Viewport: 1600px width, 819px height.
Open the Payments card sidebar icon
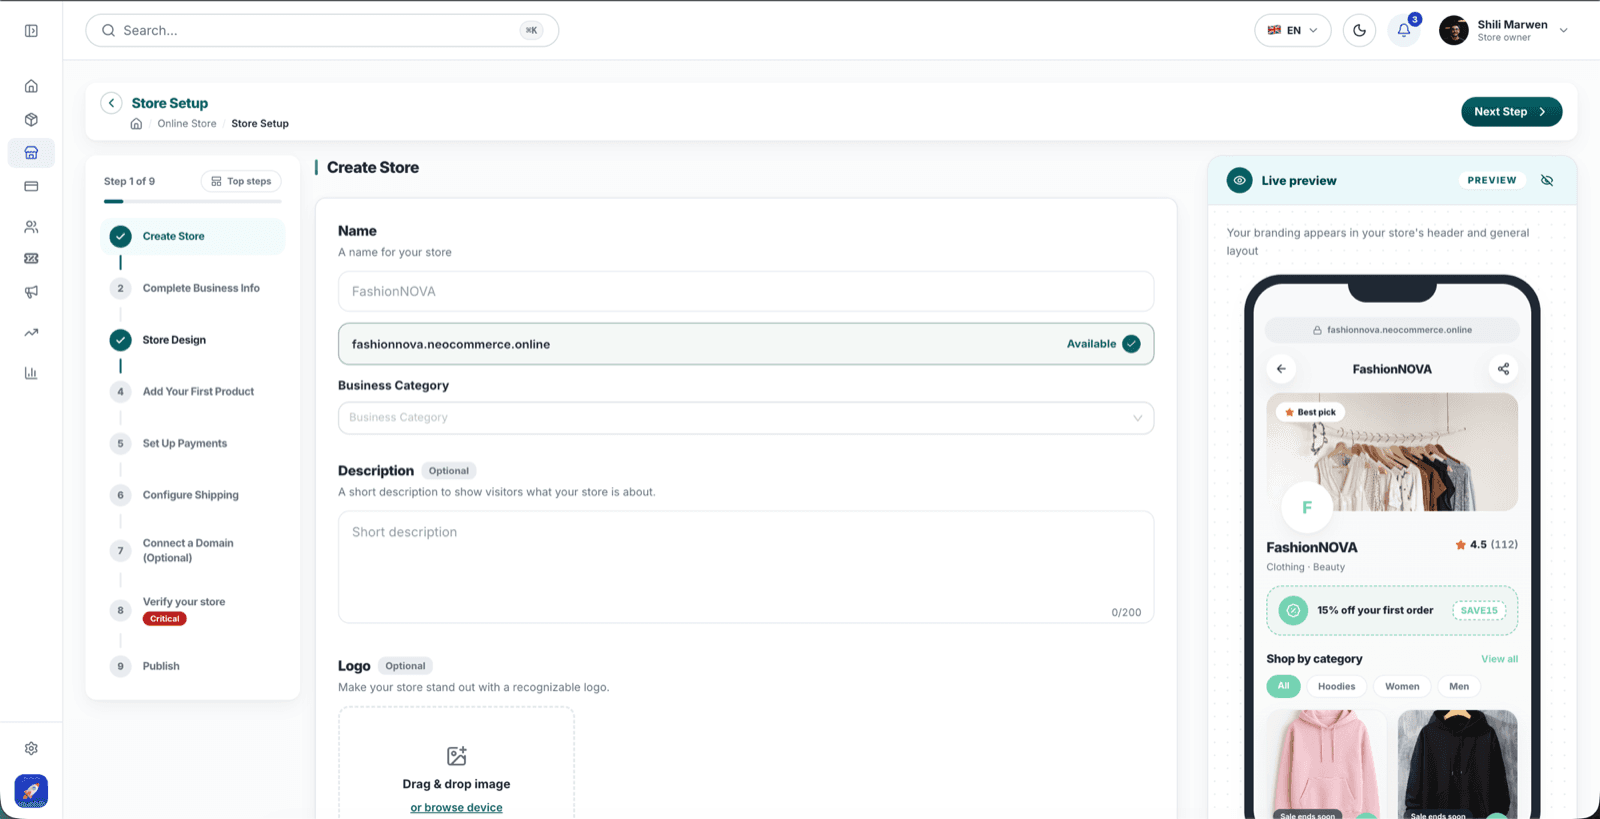click(x=31, y=186)
